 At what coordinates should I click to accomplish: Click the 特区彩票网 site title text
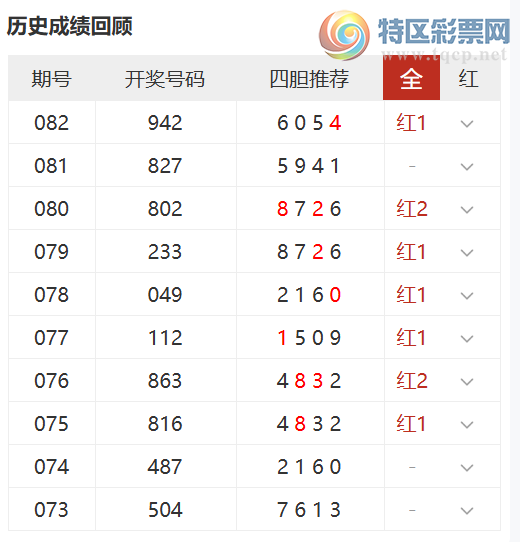[444, 31]
